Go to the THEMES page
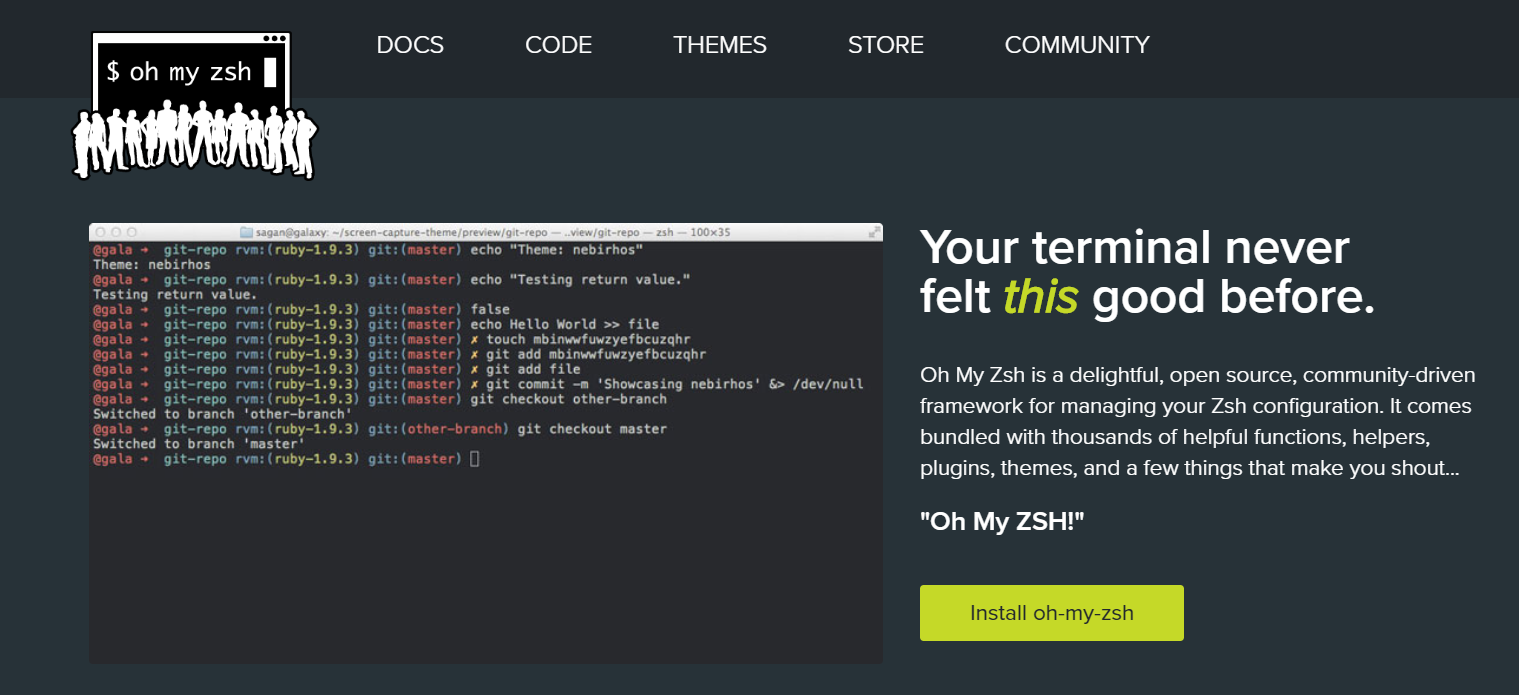 [x=720, y=45]
